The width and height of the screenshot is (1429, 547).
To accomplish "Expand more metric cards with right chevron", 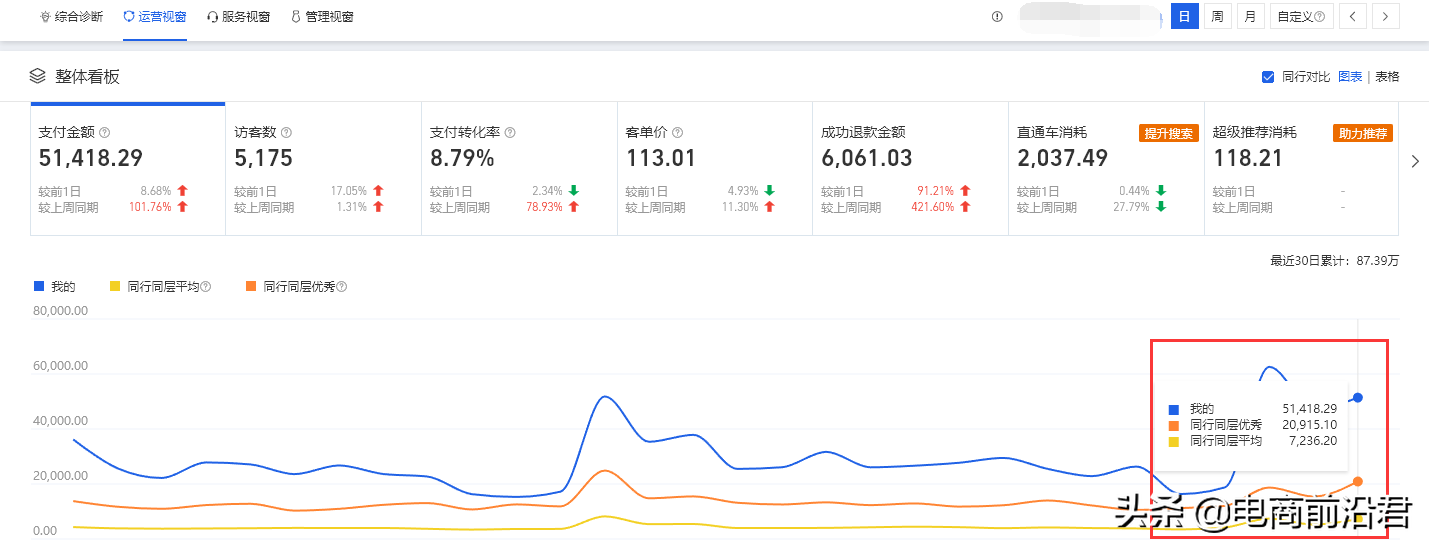I will pos(1414,161).
